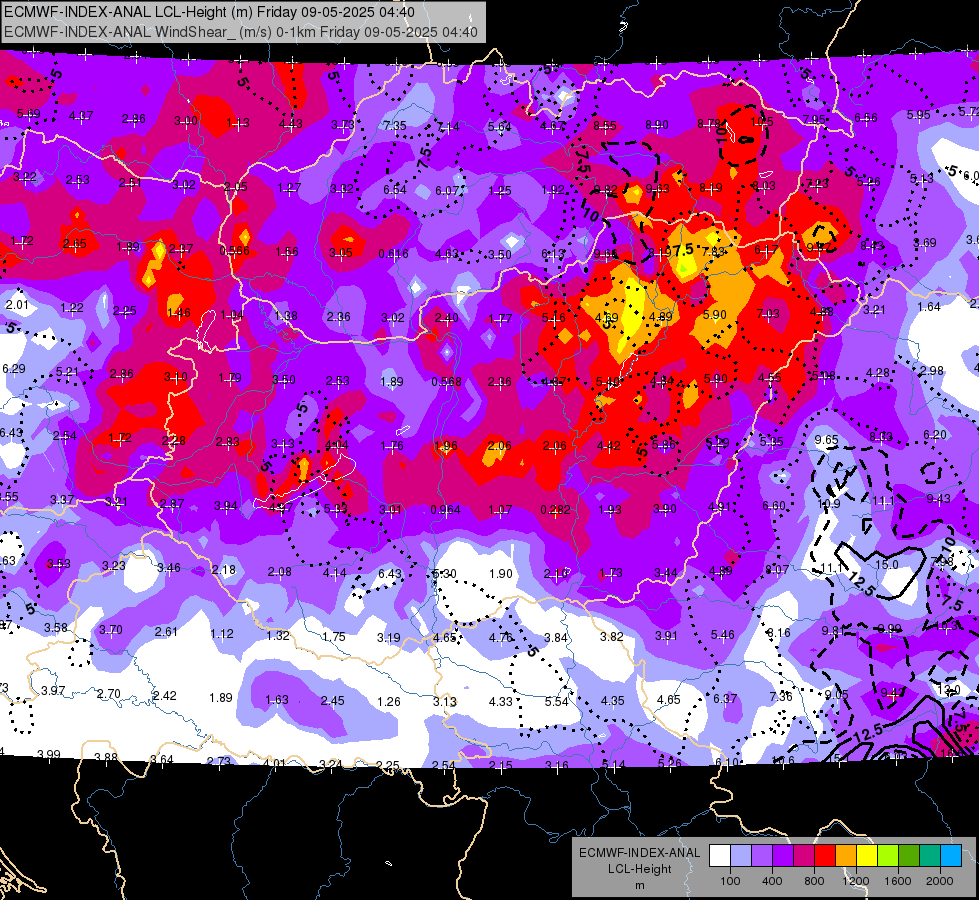Click the shear value 5.54

(x=556, y=702)
